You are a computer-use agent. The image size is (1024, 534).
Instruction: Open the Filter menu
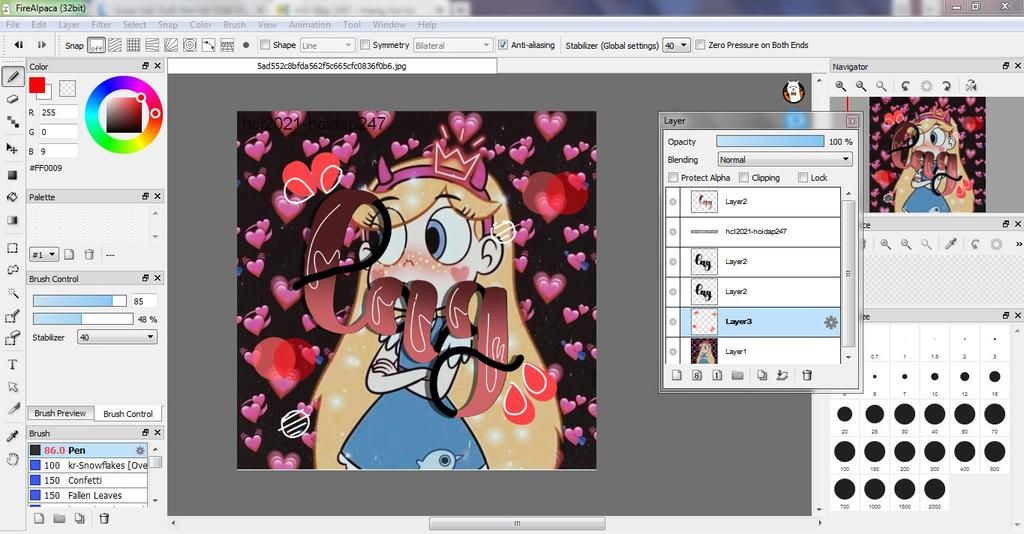(101, 24)
